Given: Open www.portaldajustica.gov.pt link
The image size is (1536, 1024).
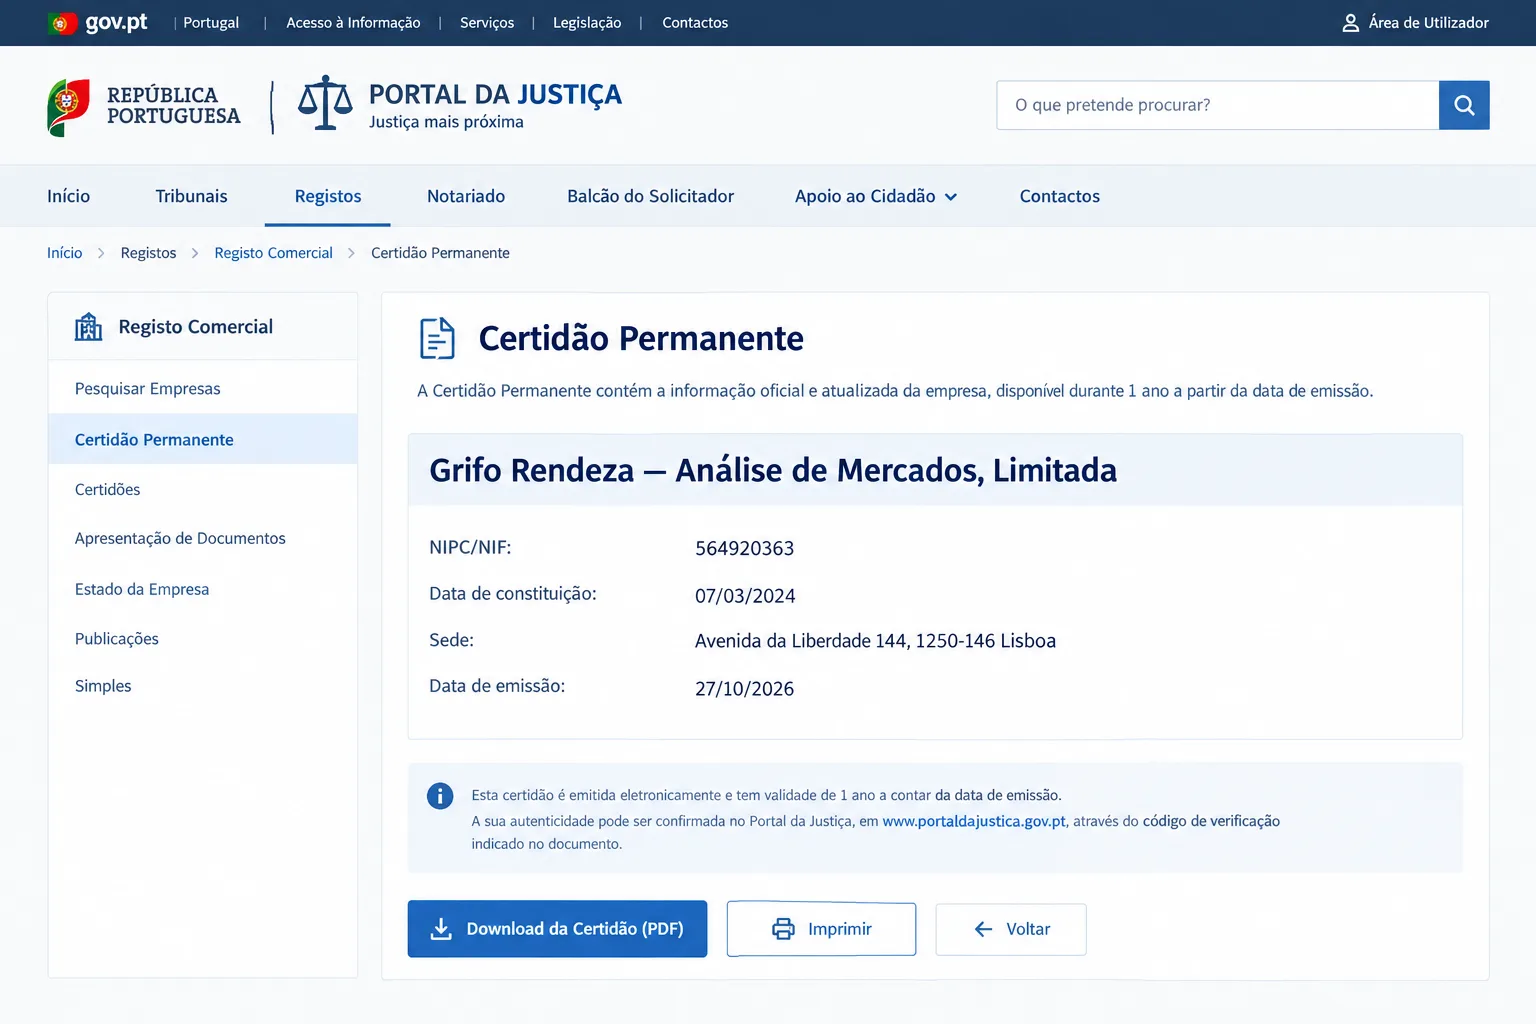Looking at the screenshot, I should (x=974, y=821).
